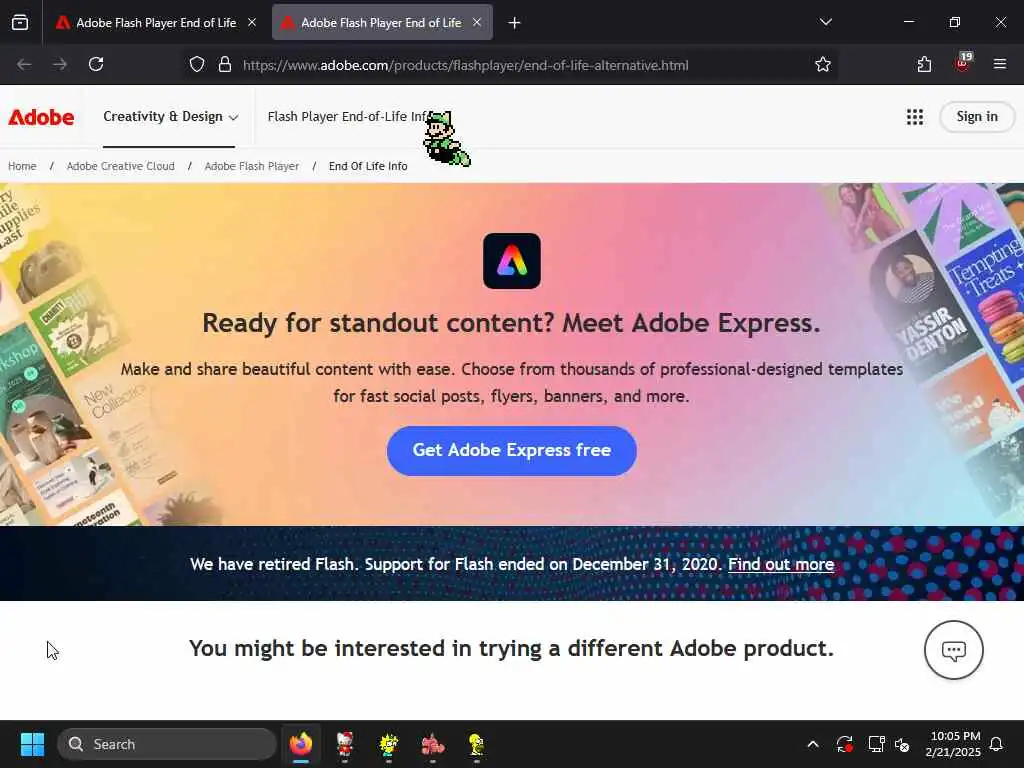Reload the current Adobe page
Viewport: 1024px width, 768px height.
pyautogui.click(x=96, y=64)
